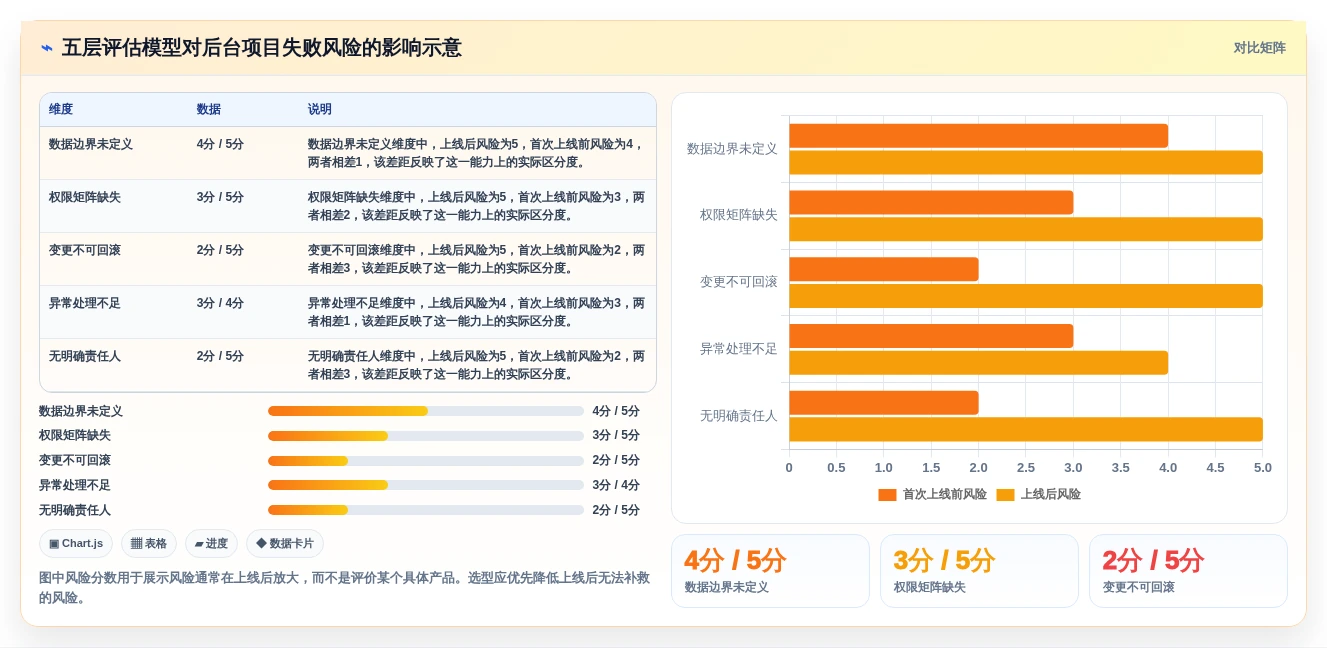The height and width of the screenshot is (648, 1327).
Task: Click 变更不可回滚 首次上线前风险 chart bar
Action: [x=884, y=269]
